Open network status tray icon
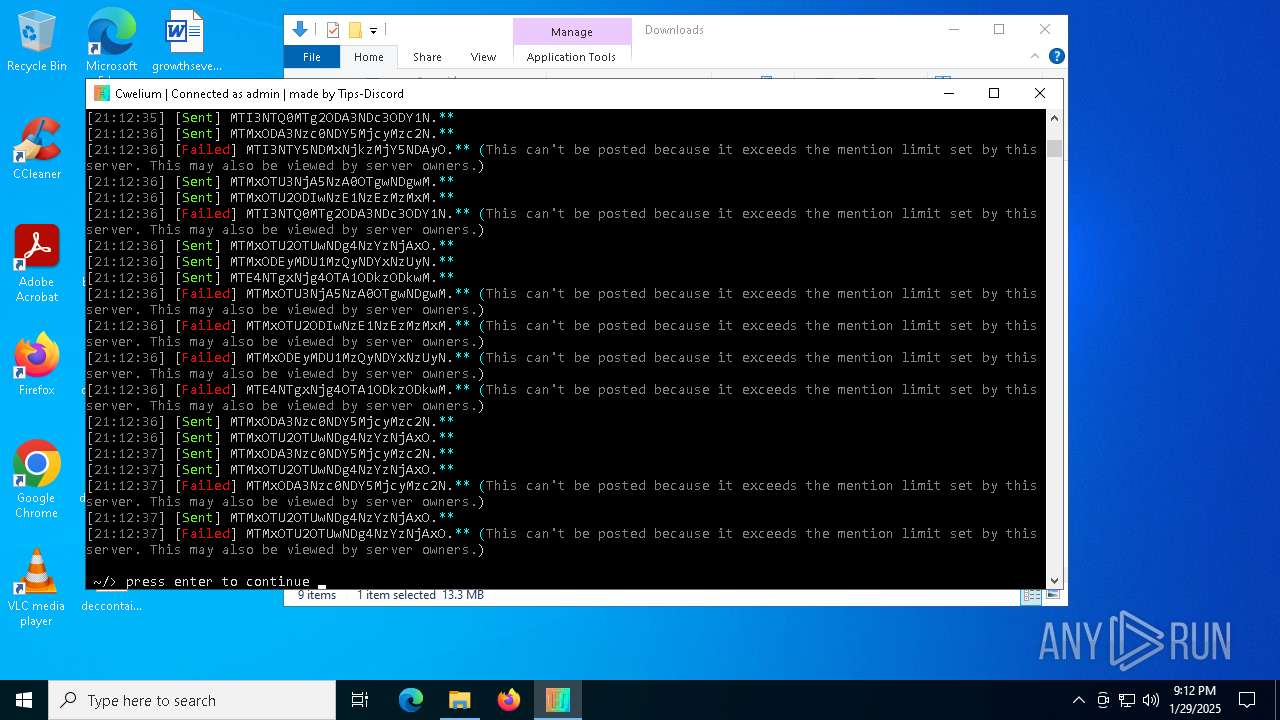This screenshot has width=1280, height=720. pyautogui.click(x=1127, y=700)
